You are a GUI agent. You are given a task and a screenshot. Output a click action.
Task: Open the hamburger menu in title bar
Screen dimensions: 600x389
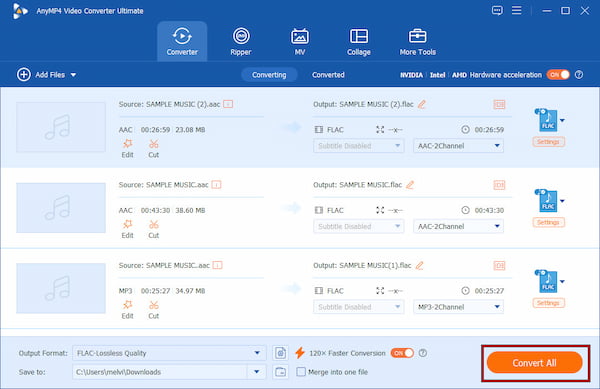coord(517,10)
